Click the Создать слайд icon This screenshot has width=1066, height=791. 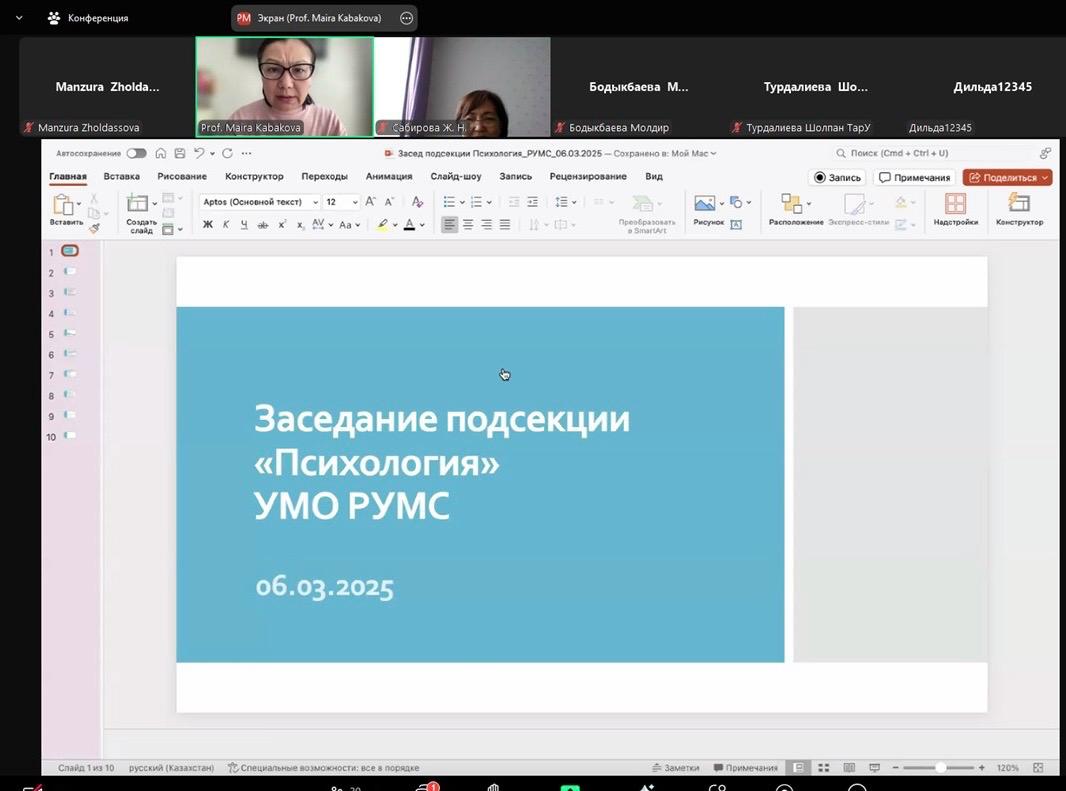137,203
